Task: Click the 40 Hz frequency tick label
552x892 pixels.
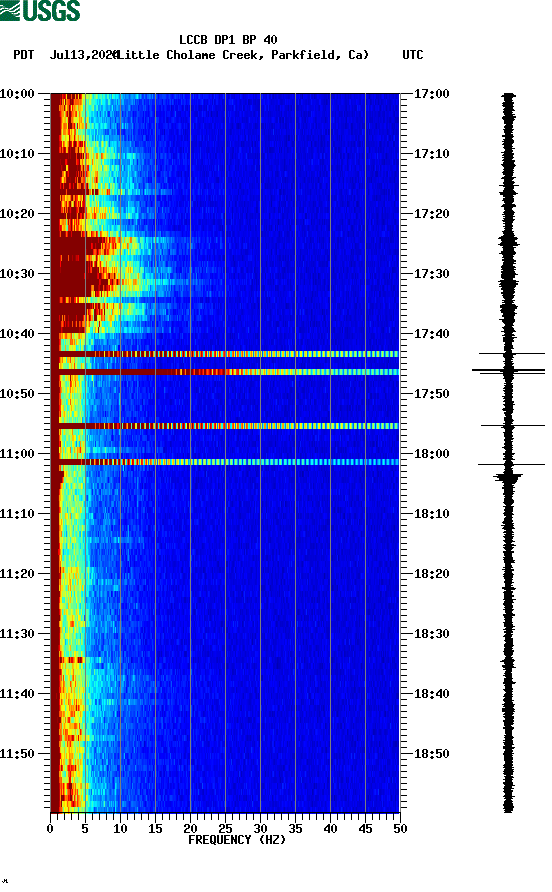Action: (330, 829)
